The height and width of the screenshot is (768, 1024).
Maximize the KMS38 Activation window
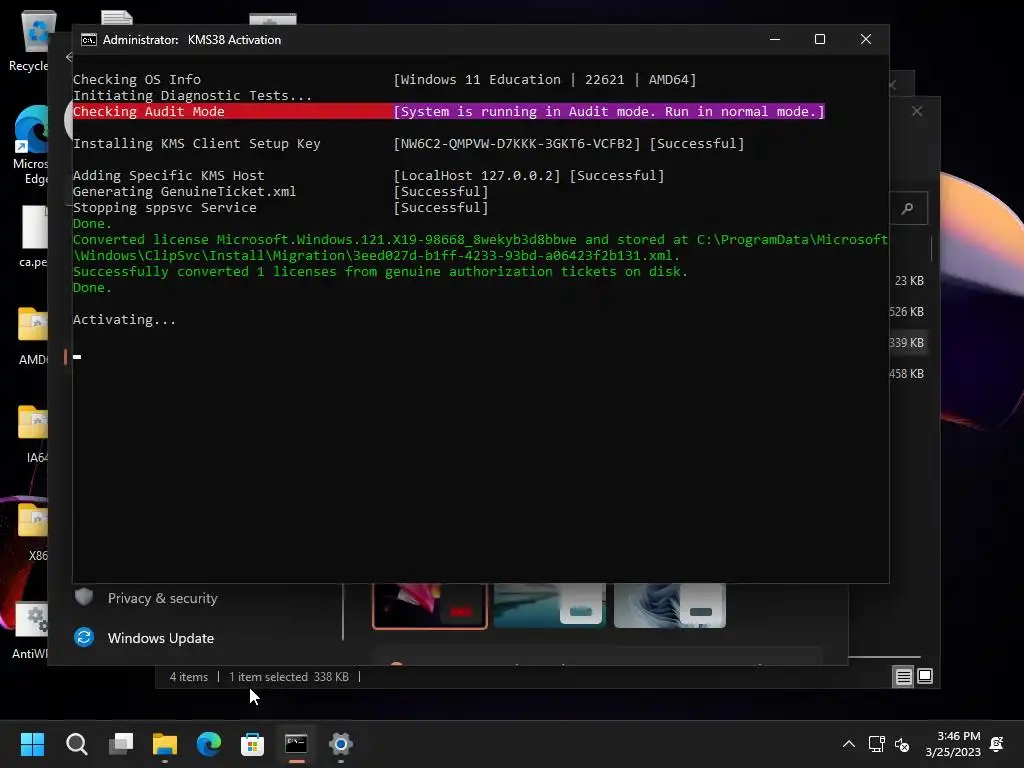820,39
